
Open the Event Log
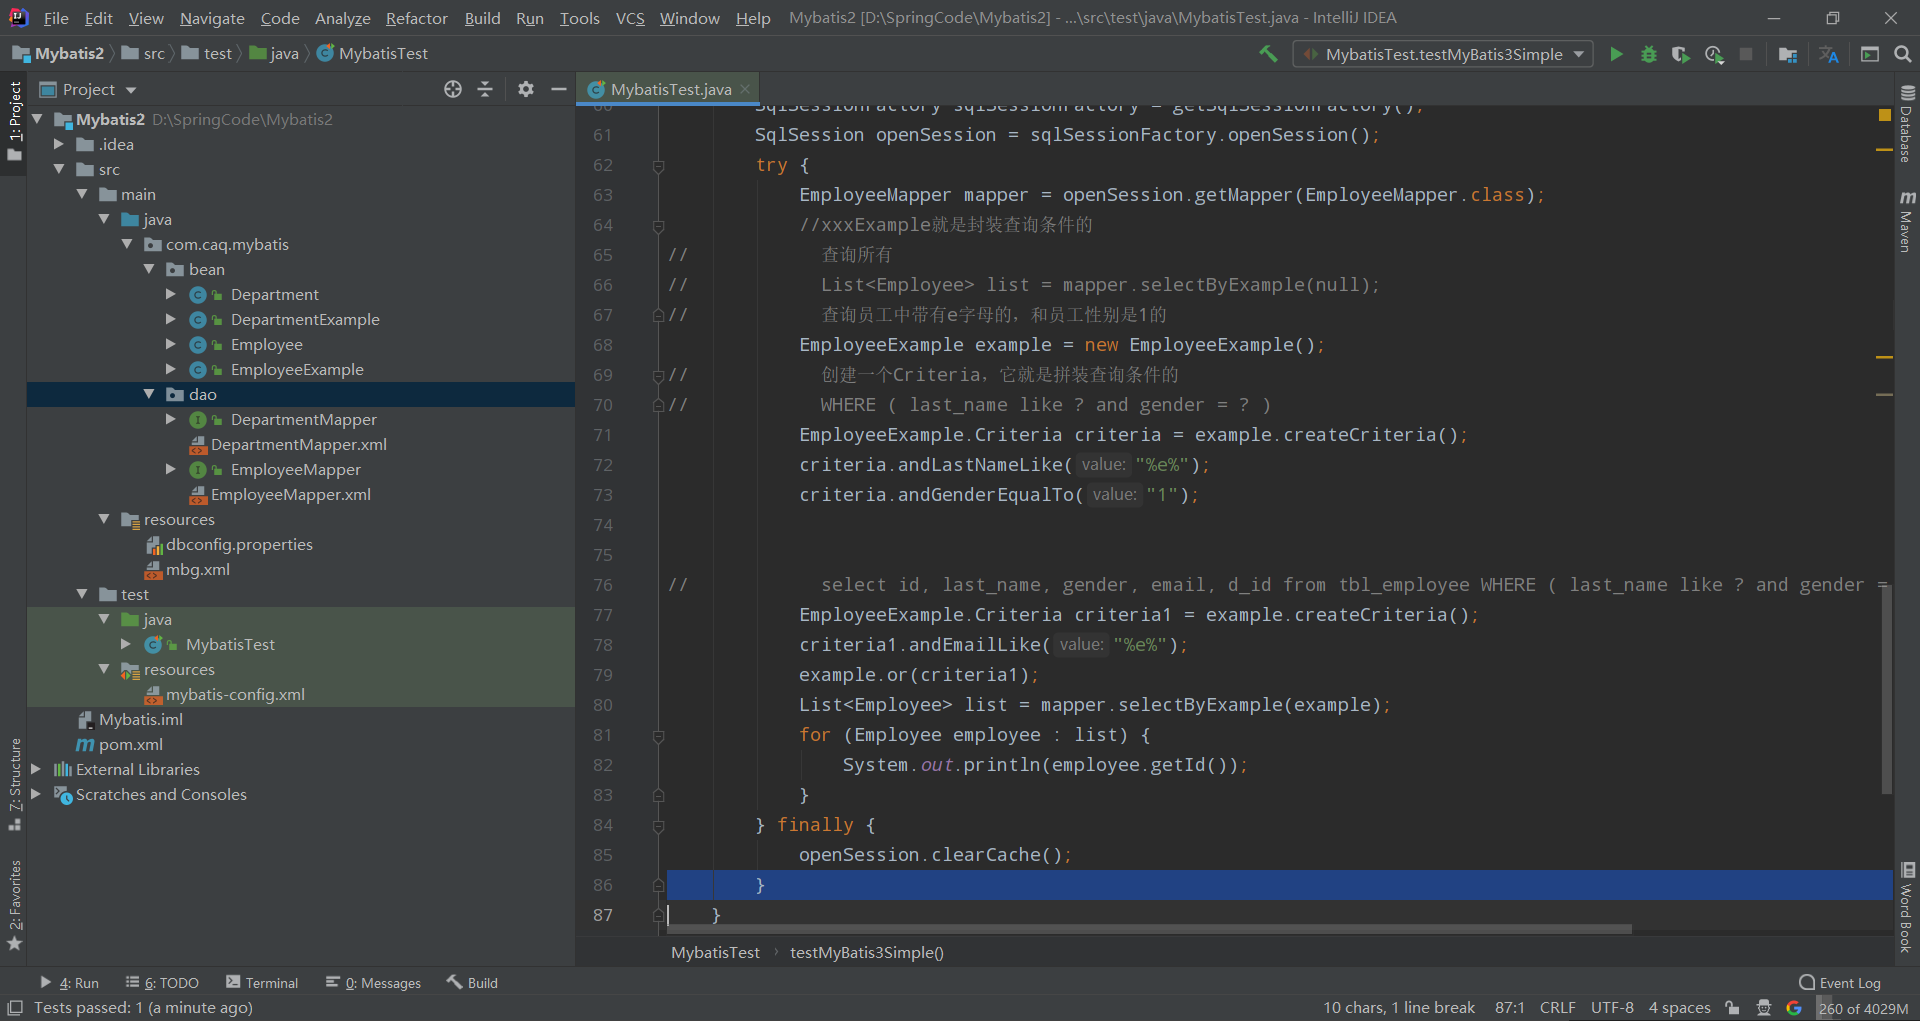click(x=1840, y=983)
